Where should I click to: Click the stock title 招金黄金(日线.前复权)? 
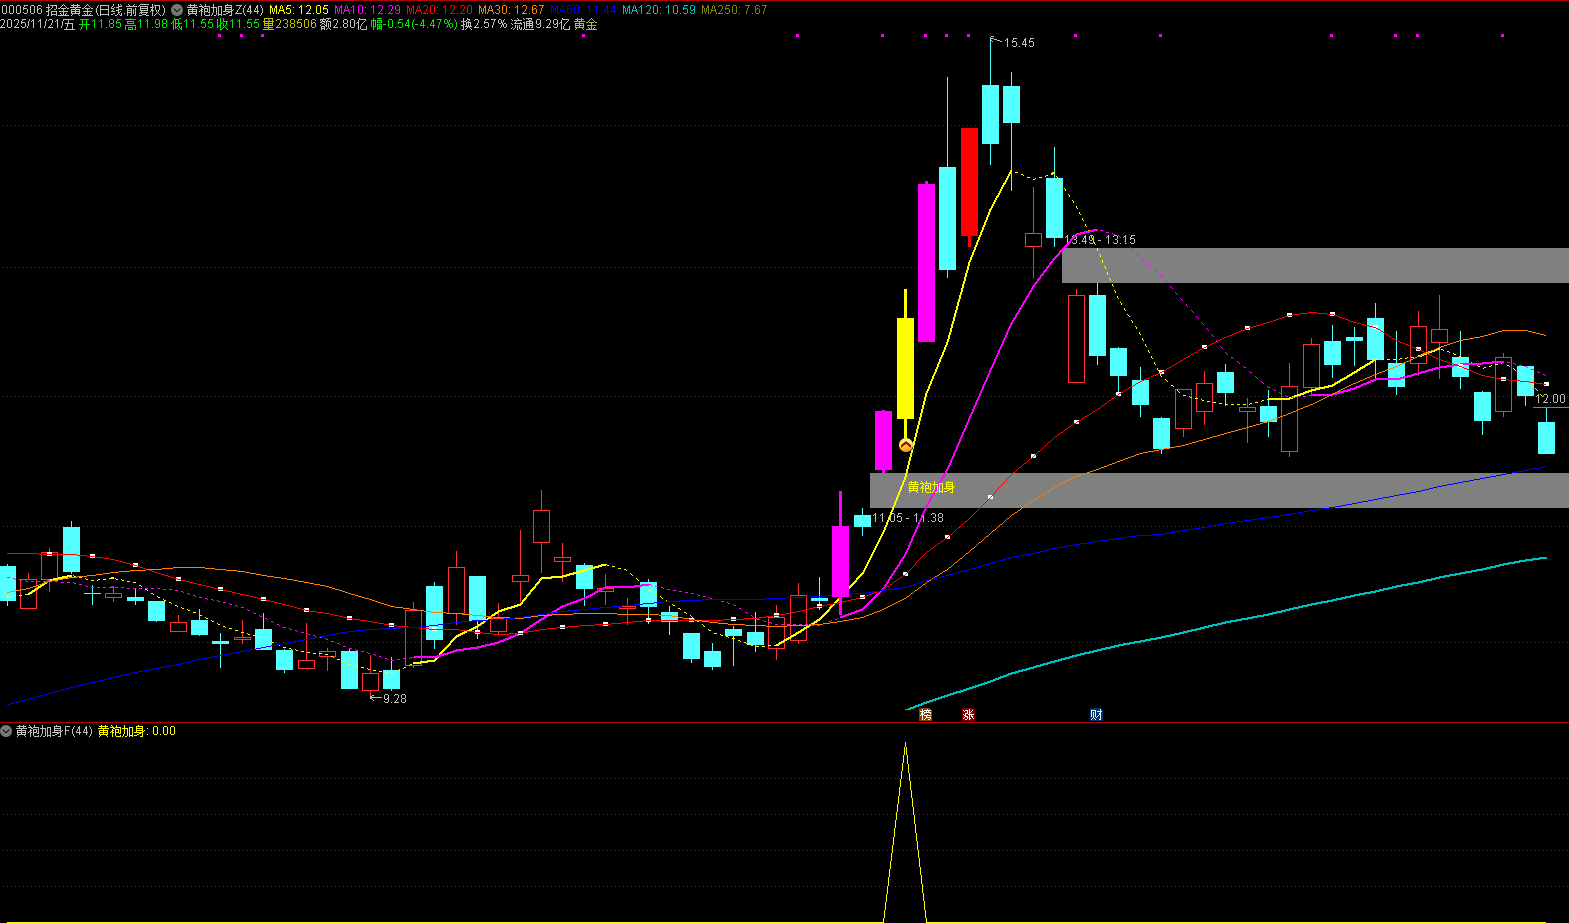click(105, 10)
